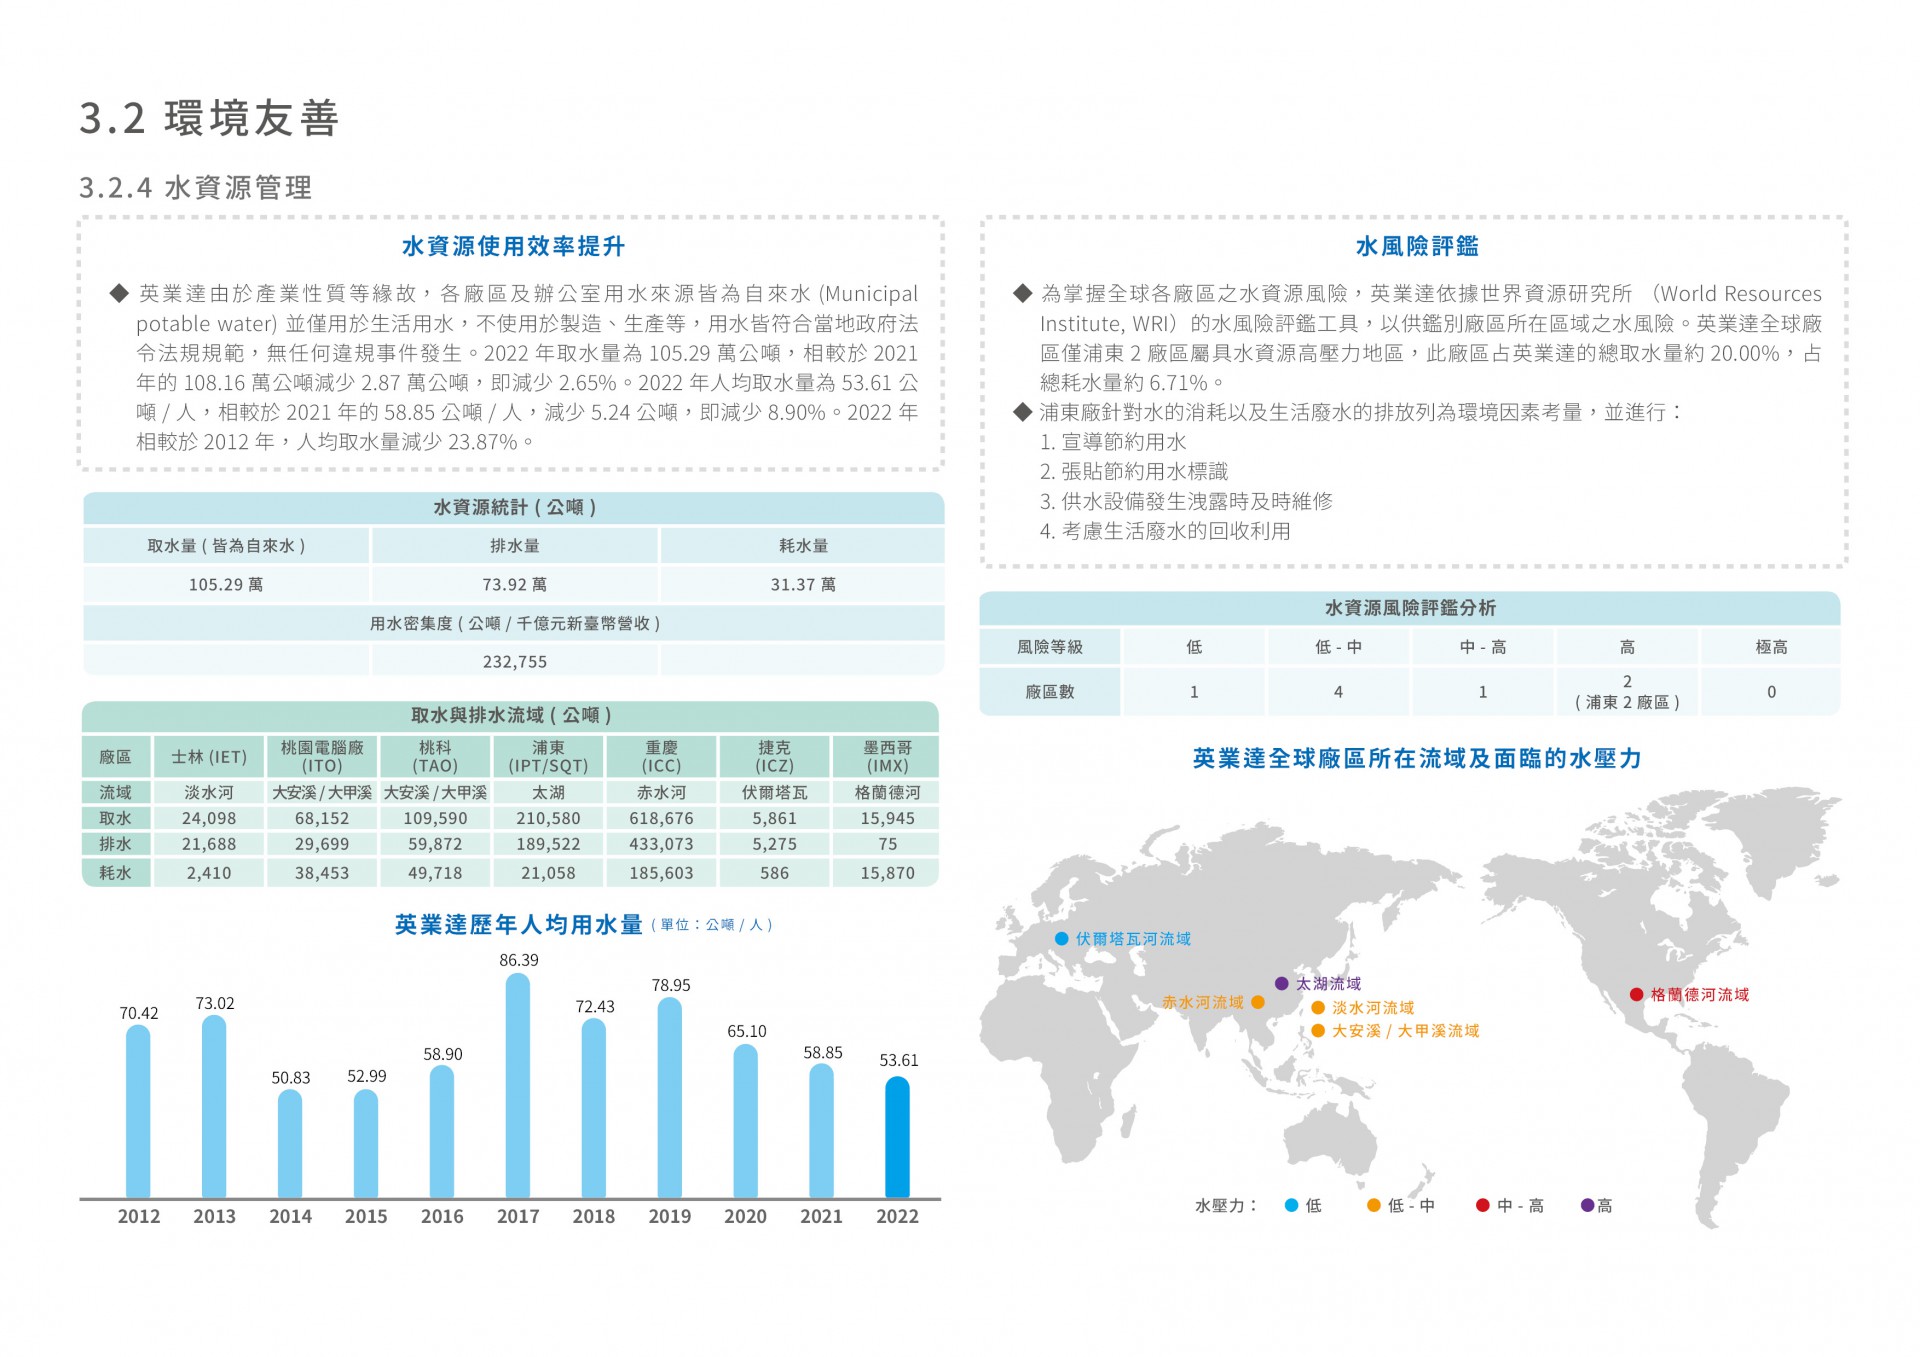Click the 水風險評鑑 section title
1920x1357 pixels.
pyautogui.click(x=1417, y=246)
